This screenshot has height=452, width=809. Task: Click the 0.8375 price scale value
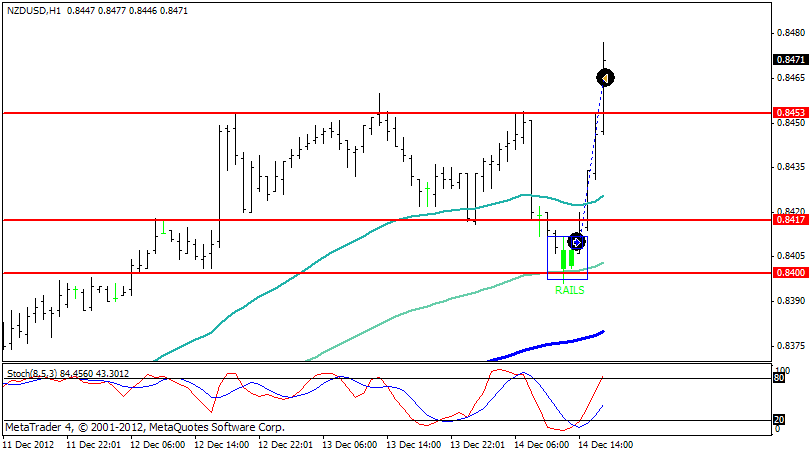(791, 346)
